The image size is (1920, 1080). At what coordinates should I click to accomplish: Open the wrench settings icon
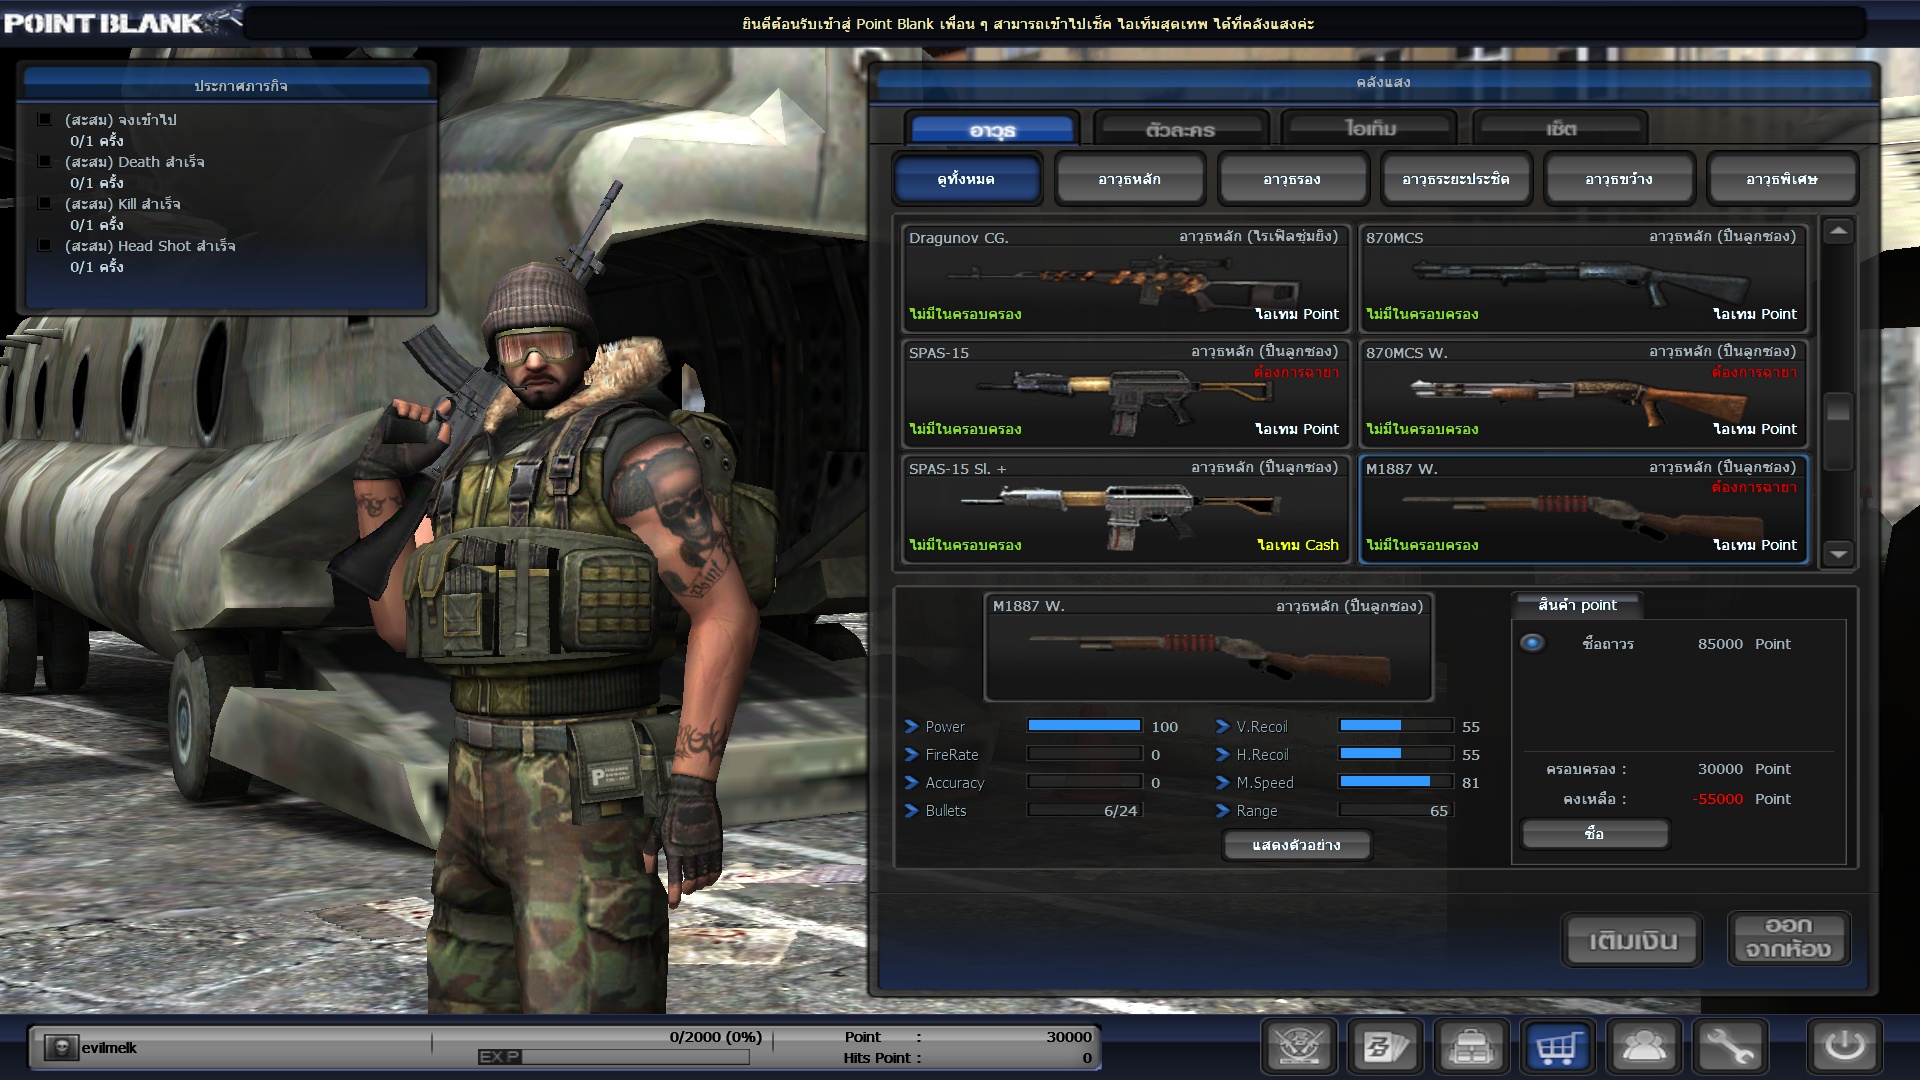[1730, 1047]
